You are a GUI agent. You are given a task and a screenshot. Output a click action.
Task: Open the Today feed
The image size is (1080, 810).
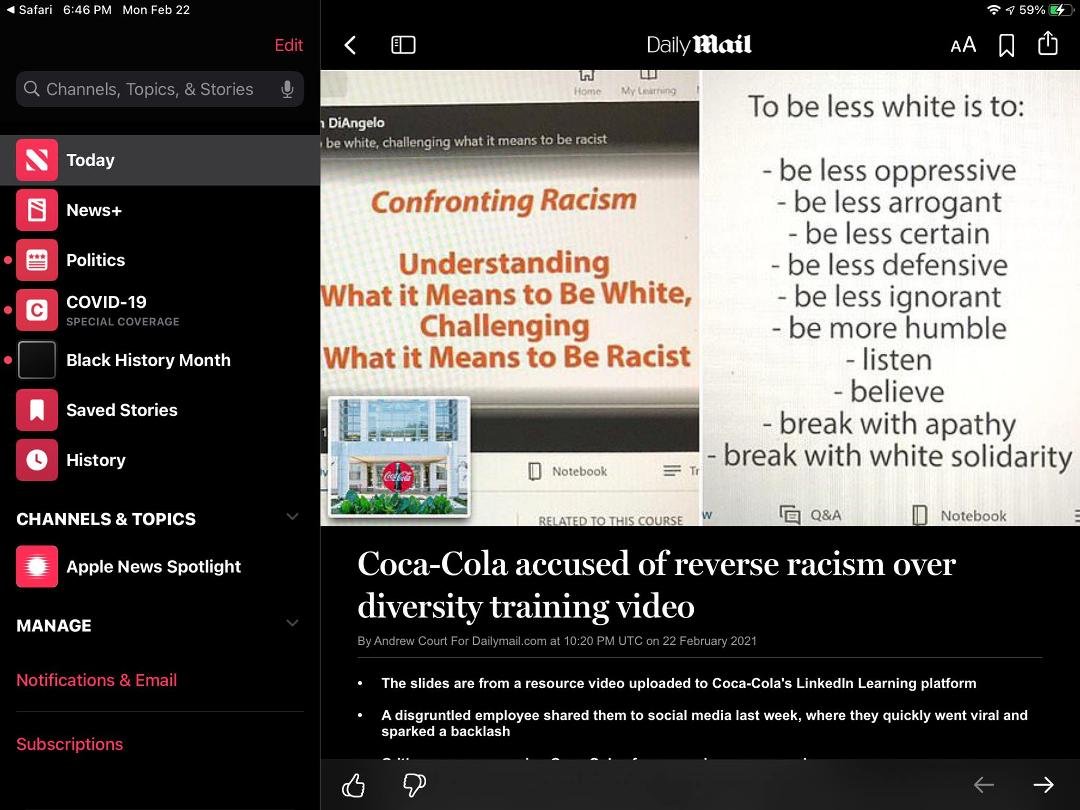160,160
